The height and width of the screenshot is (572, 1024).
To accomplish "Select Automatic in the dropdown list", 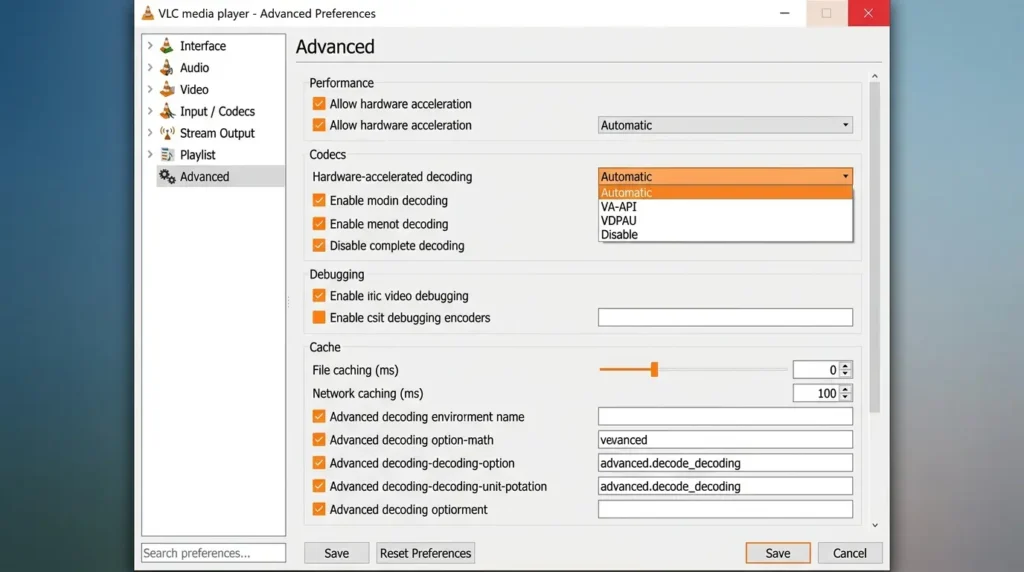I will [725, 193].
